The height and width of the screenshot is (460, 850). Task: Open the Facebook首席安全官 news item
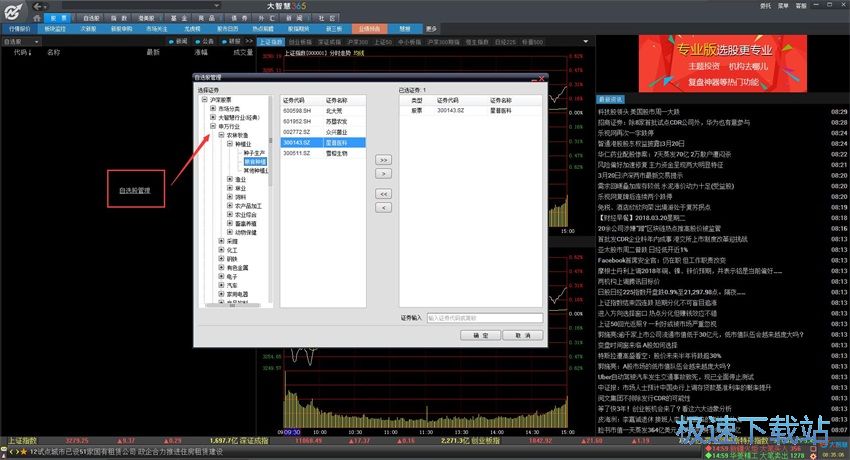point(661,260)
